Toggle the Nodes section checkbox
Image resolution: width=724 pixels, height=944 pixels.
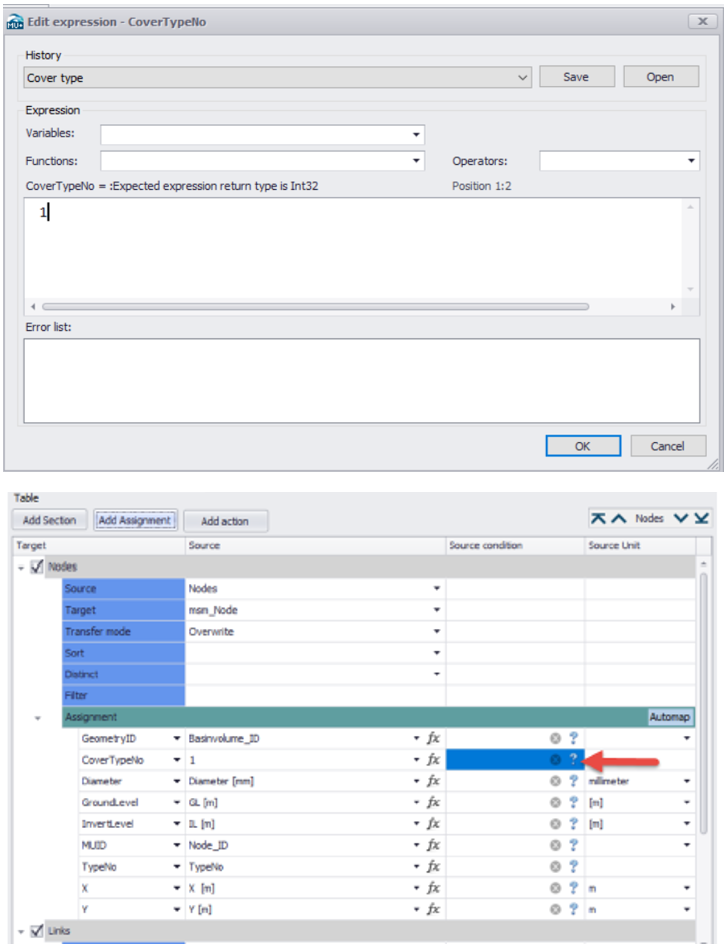37,566
